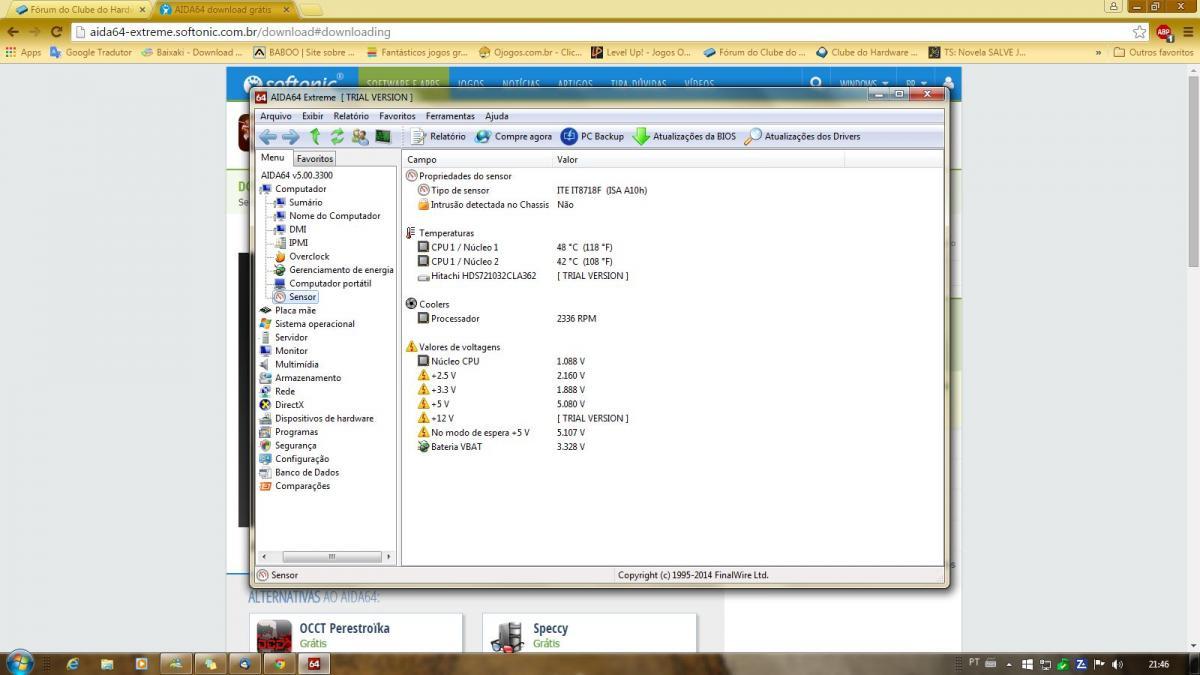This screenshot has width=1200, height=675.
Task: Click the Windows Start button
Action: (20, 662)
